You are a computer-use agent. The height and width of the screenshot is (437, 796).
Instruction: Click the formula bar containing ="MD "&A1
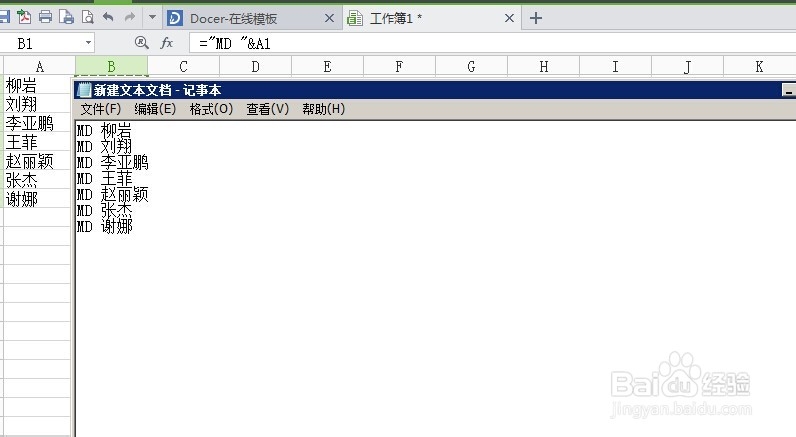coord(492,43)
